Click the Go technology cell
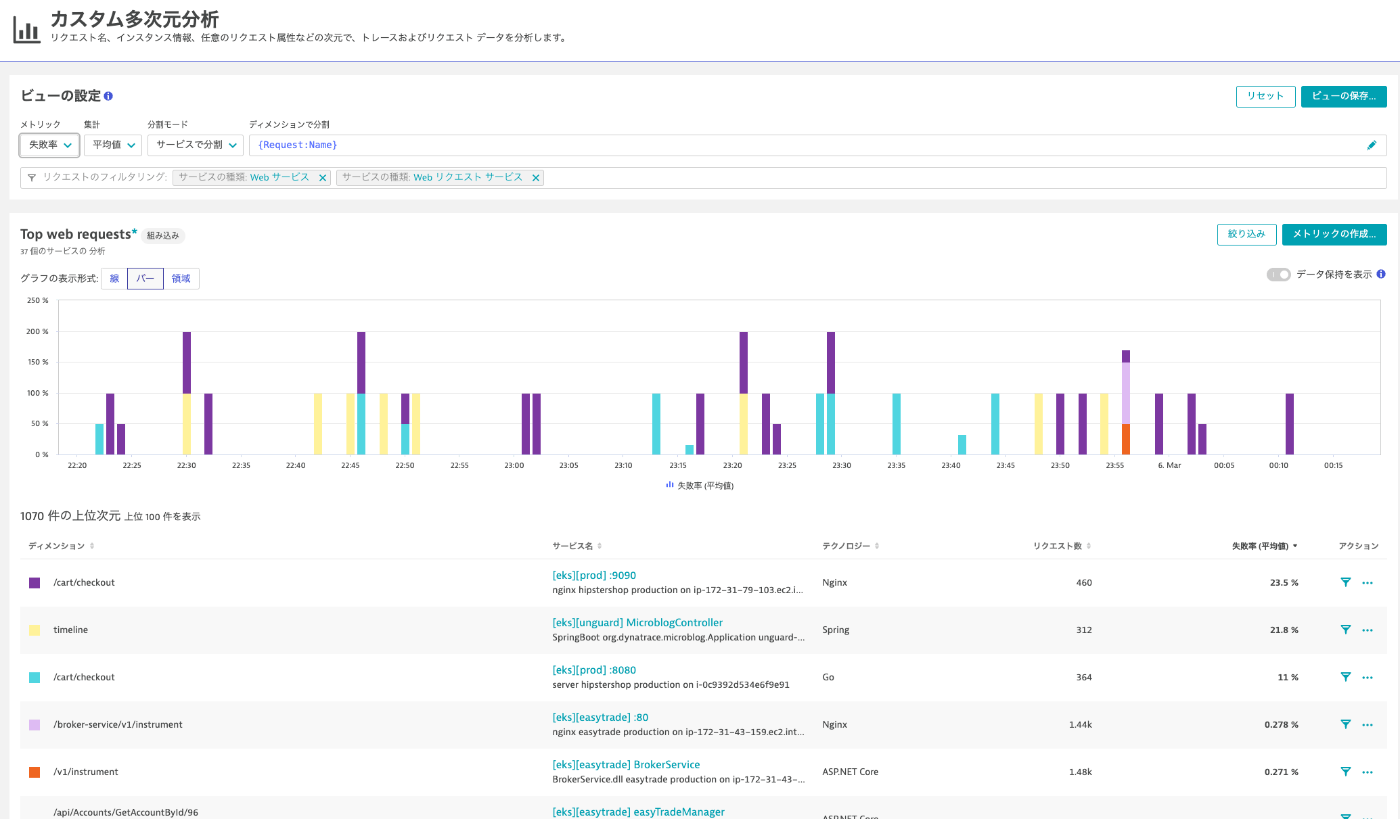Screen dimensions: 1400x819 [x=828, y=677]
